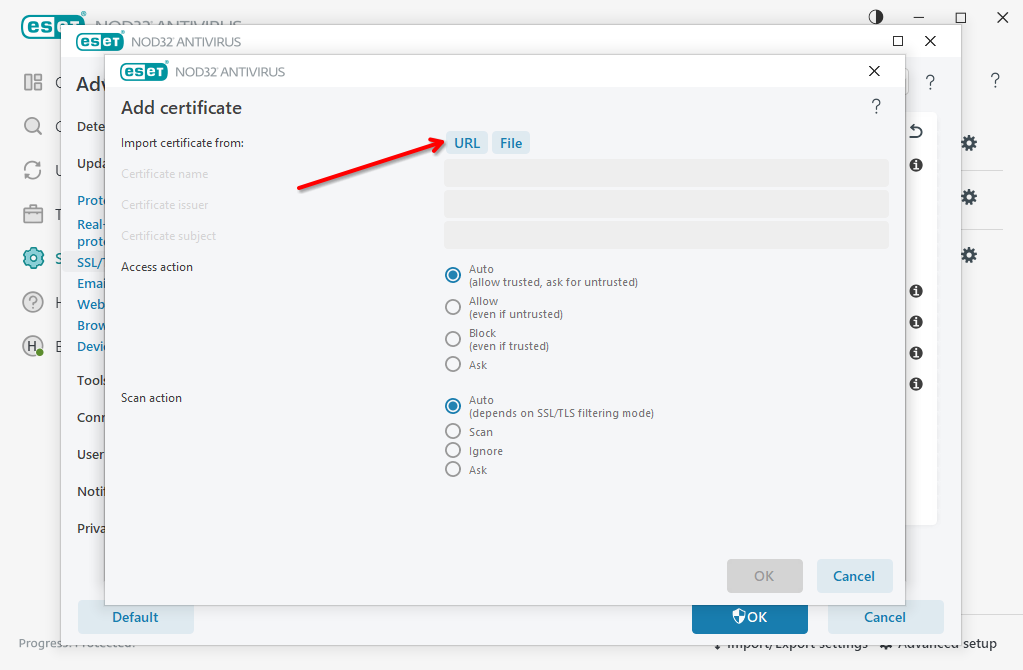Select Ignore under Scan action

point(453,450)
